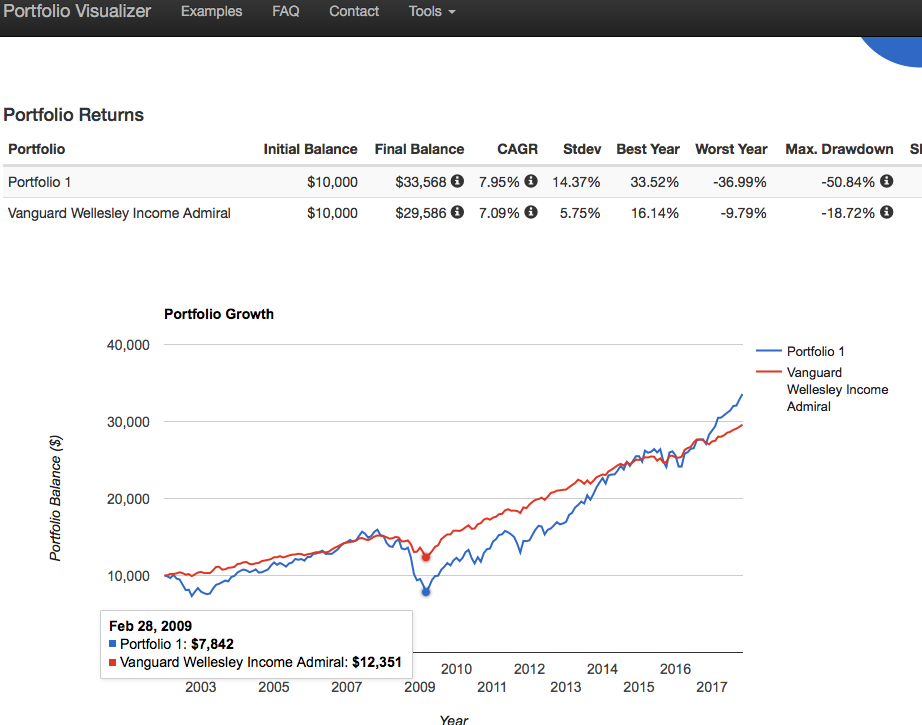
Task: Open the Contact link in navbar
Action: pos(354,12)
